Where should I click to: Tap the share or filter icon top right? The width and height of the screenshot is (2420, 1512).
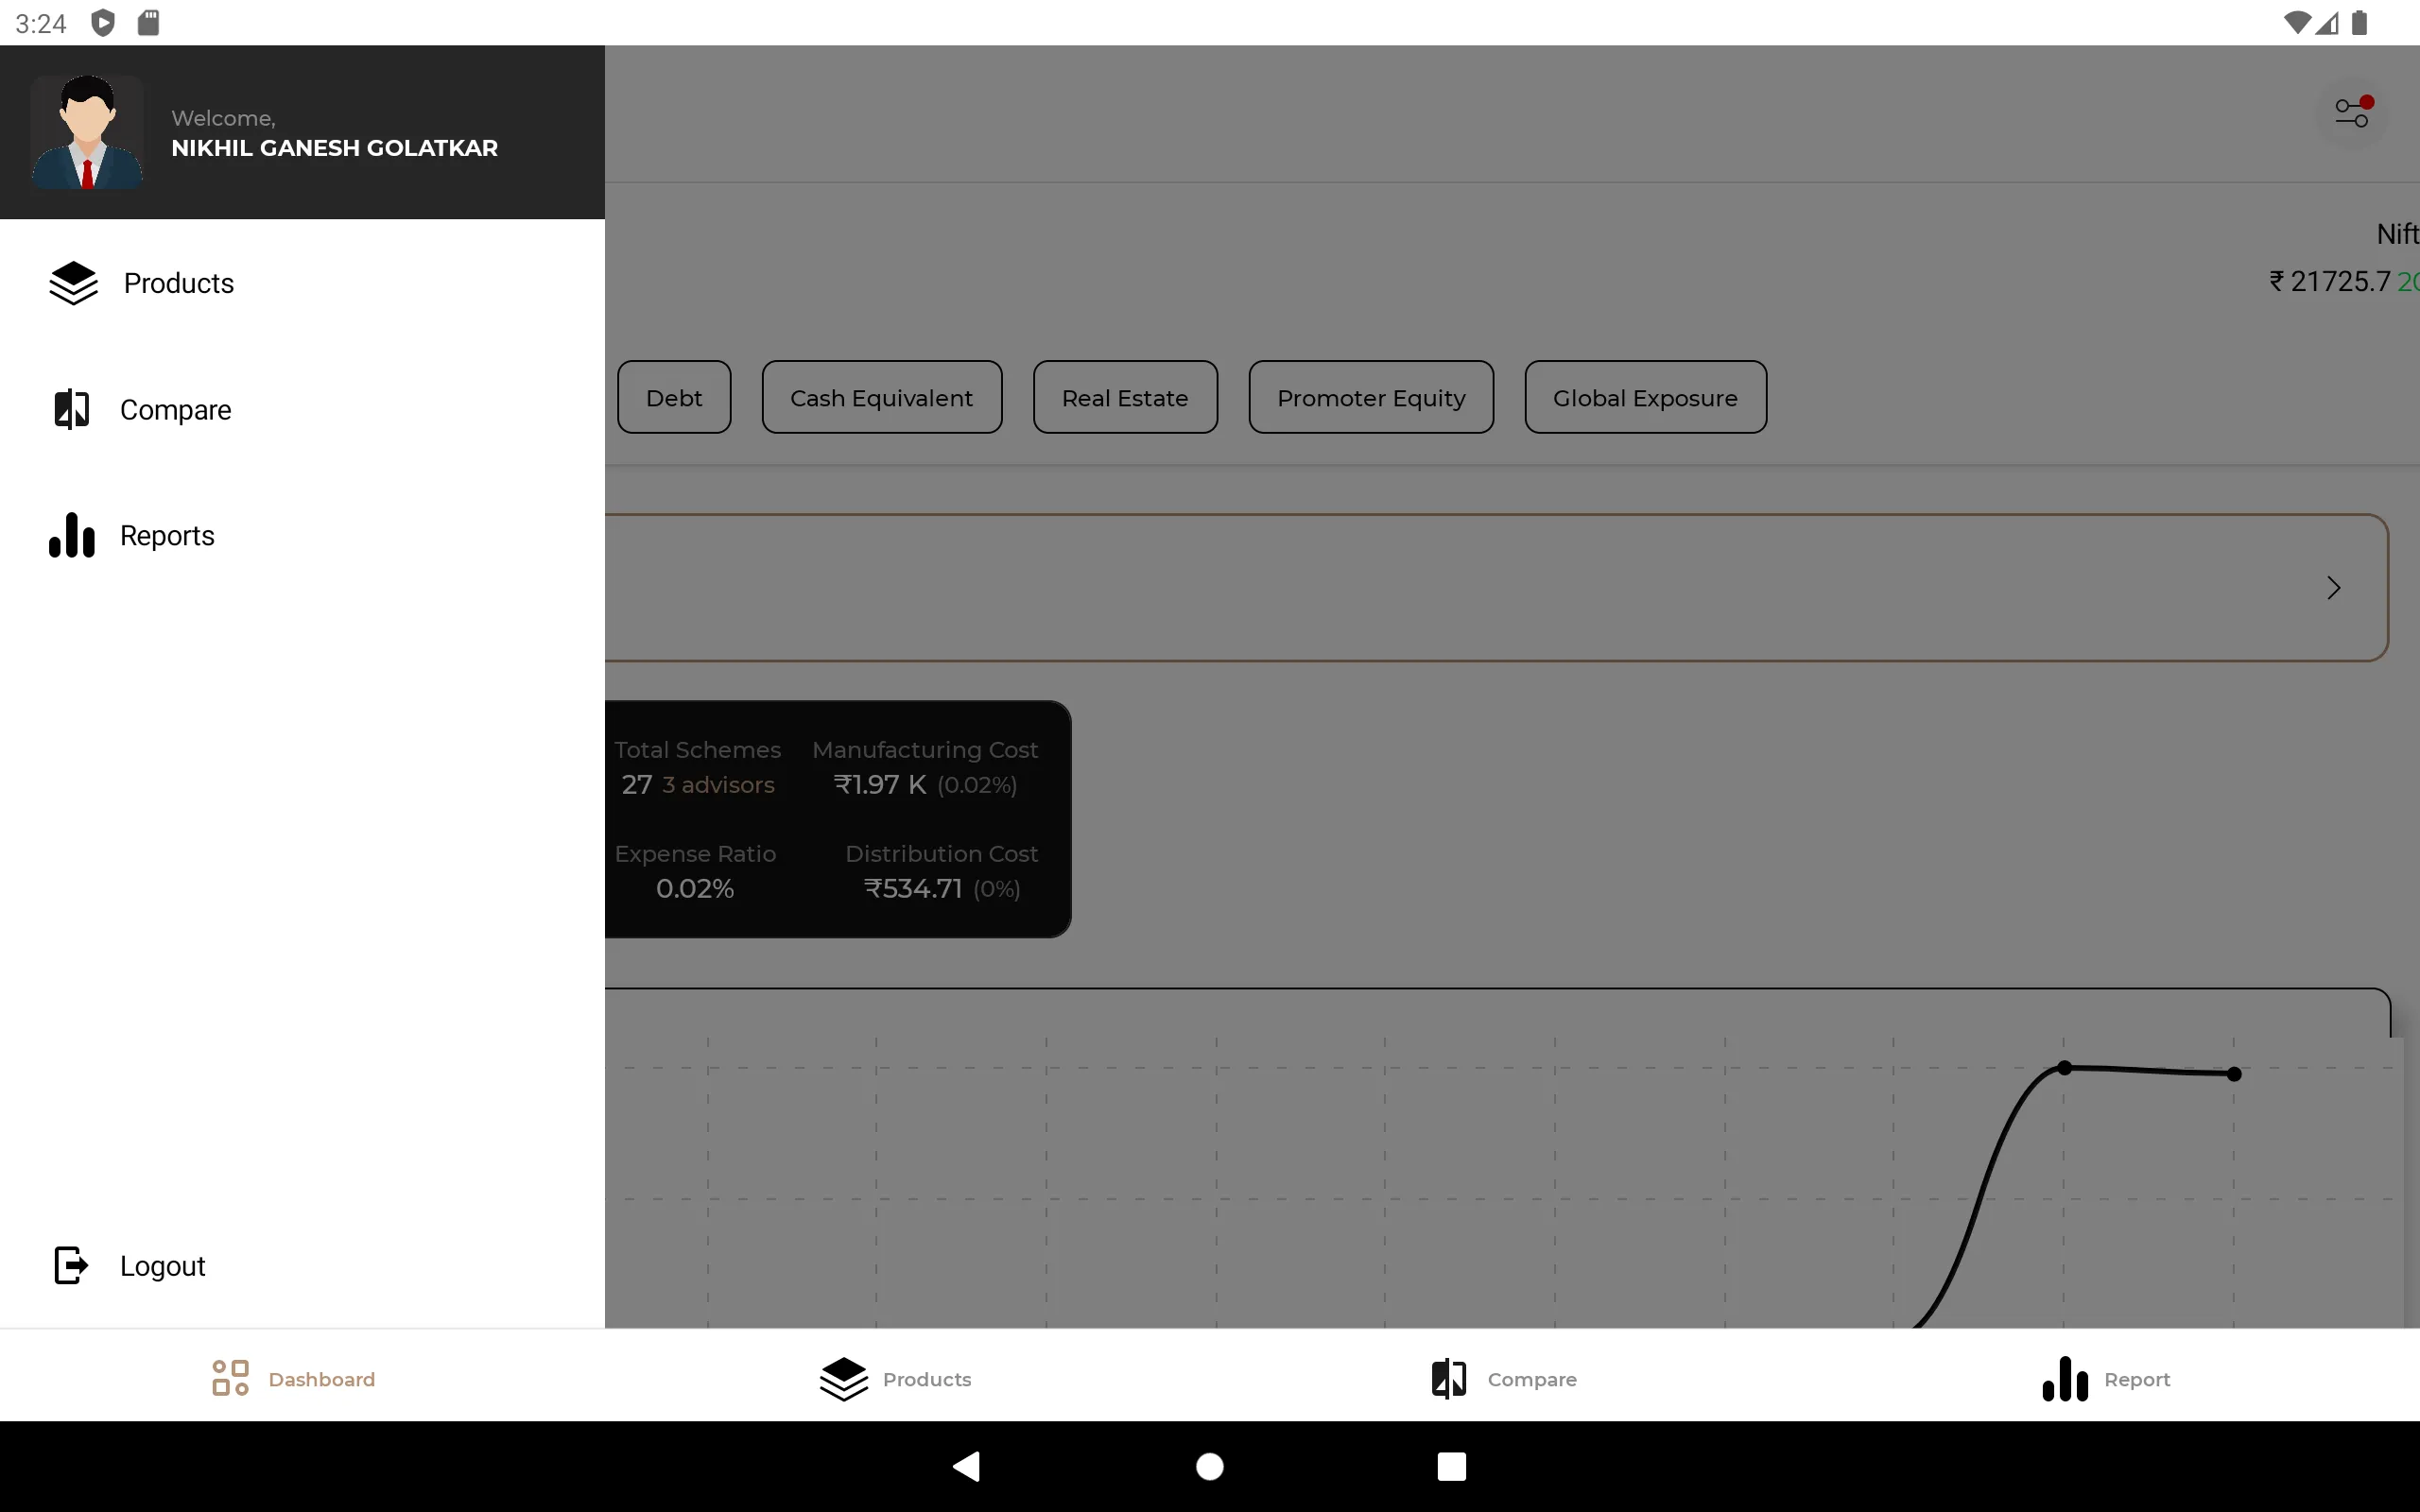pos(2350,112)
